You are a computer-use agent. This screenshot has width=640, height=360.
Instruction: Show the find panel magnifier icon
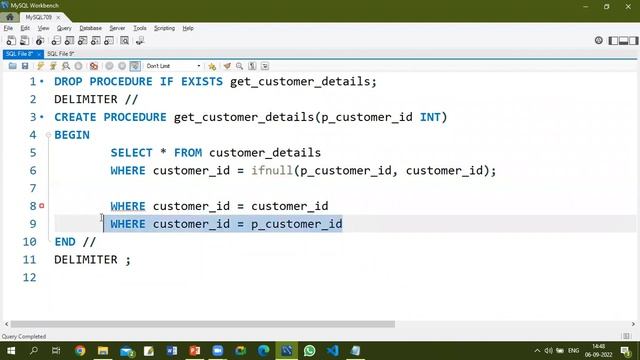[x=240, y=66]
